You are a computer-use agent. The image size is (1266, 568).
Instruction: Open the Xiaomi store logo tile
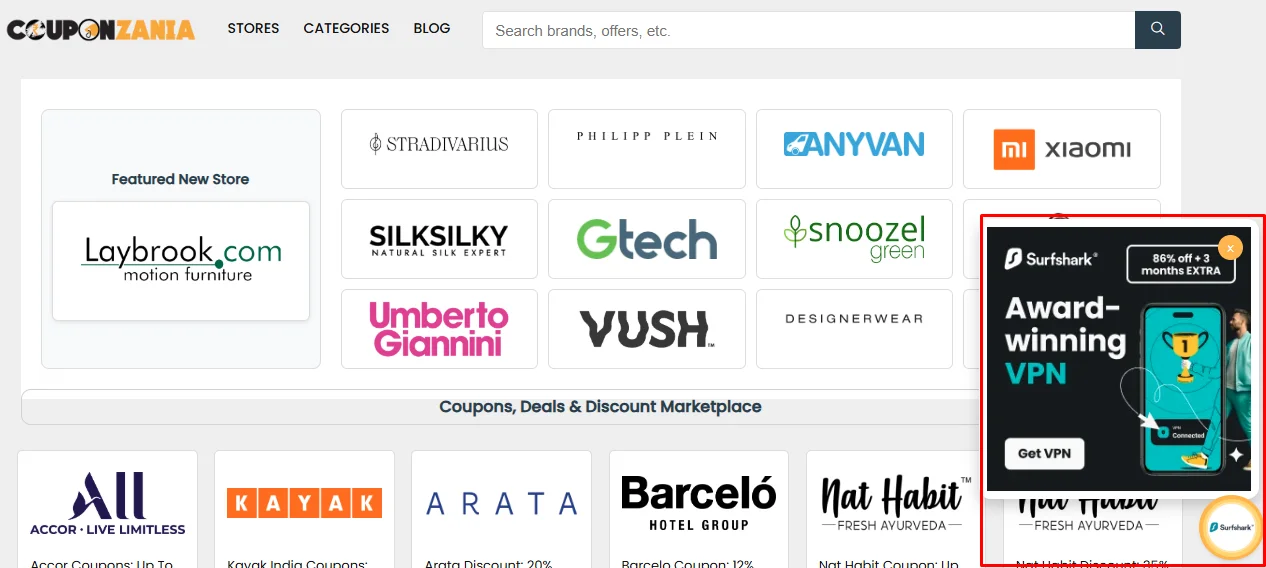1061,149
